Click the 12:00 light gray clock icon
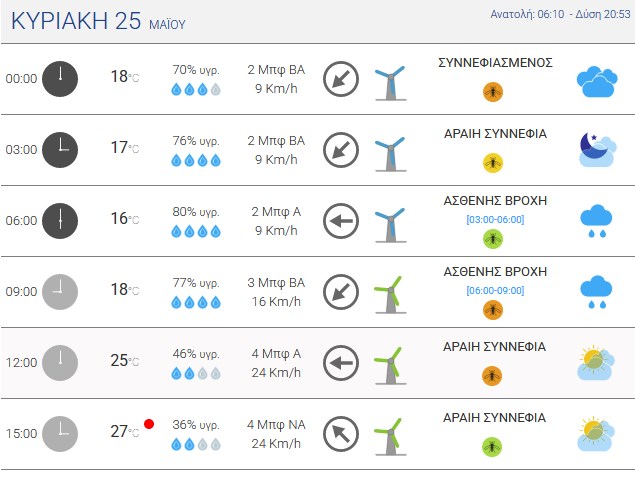Screen dimensions: 635x477 click(x=60, y=363)
